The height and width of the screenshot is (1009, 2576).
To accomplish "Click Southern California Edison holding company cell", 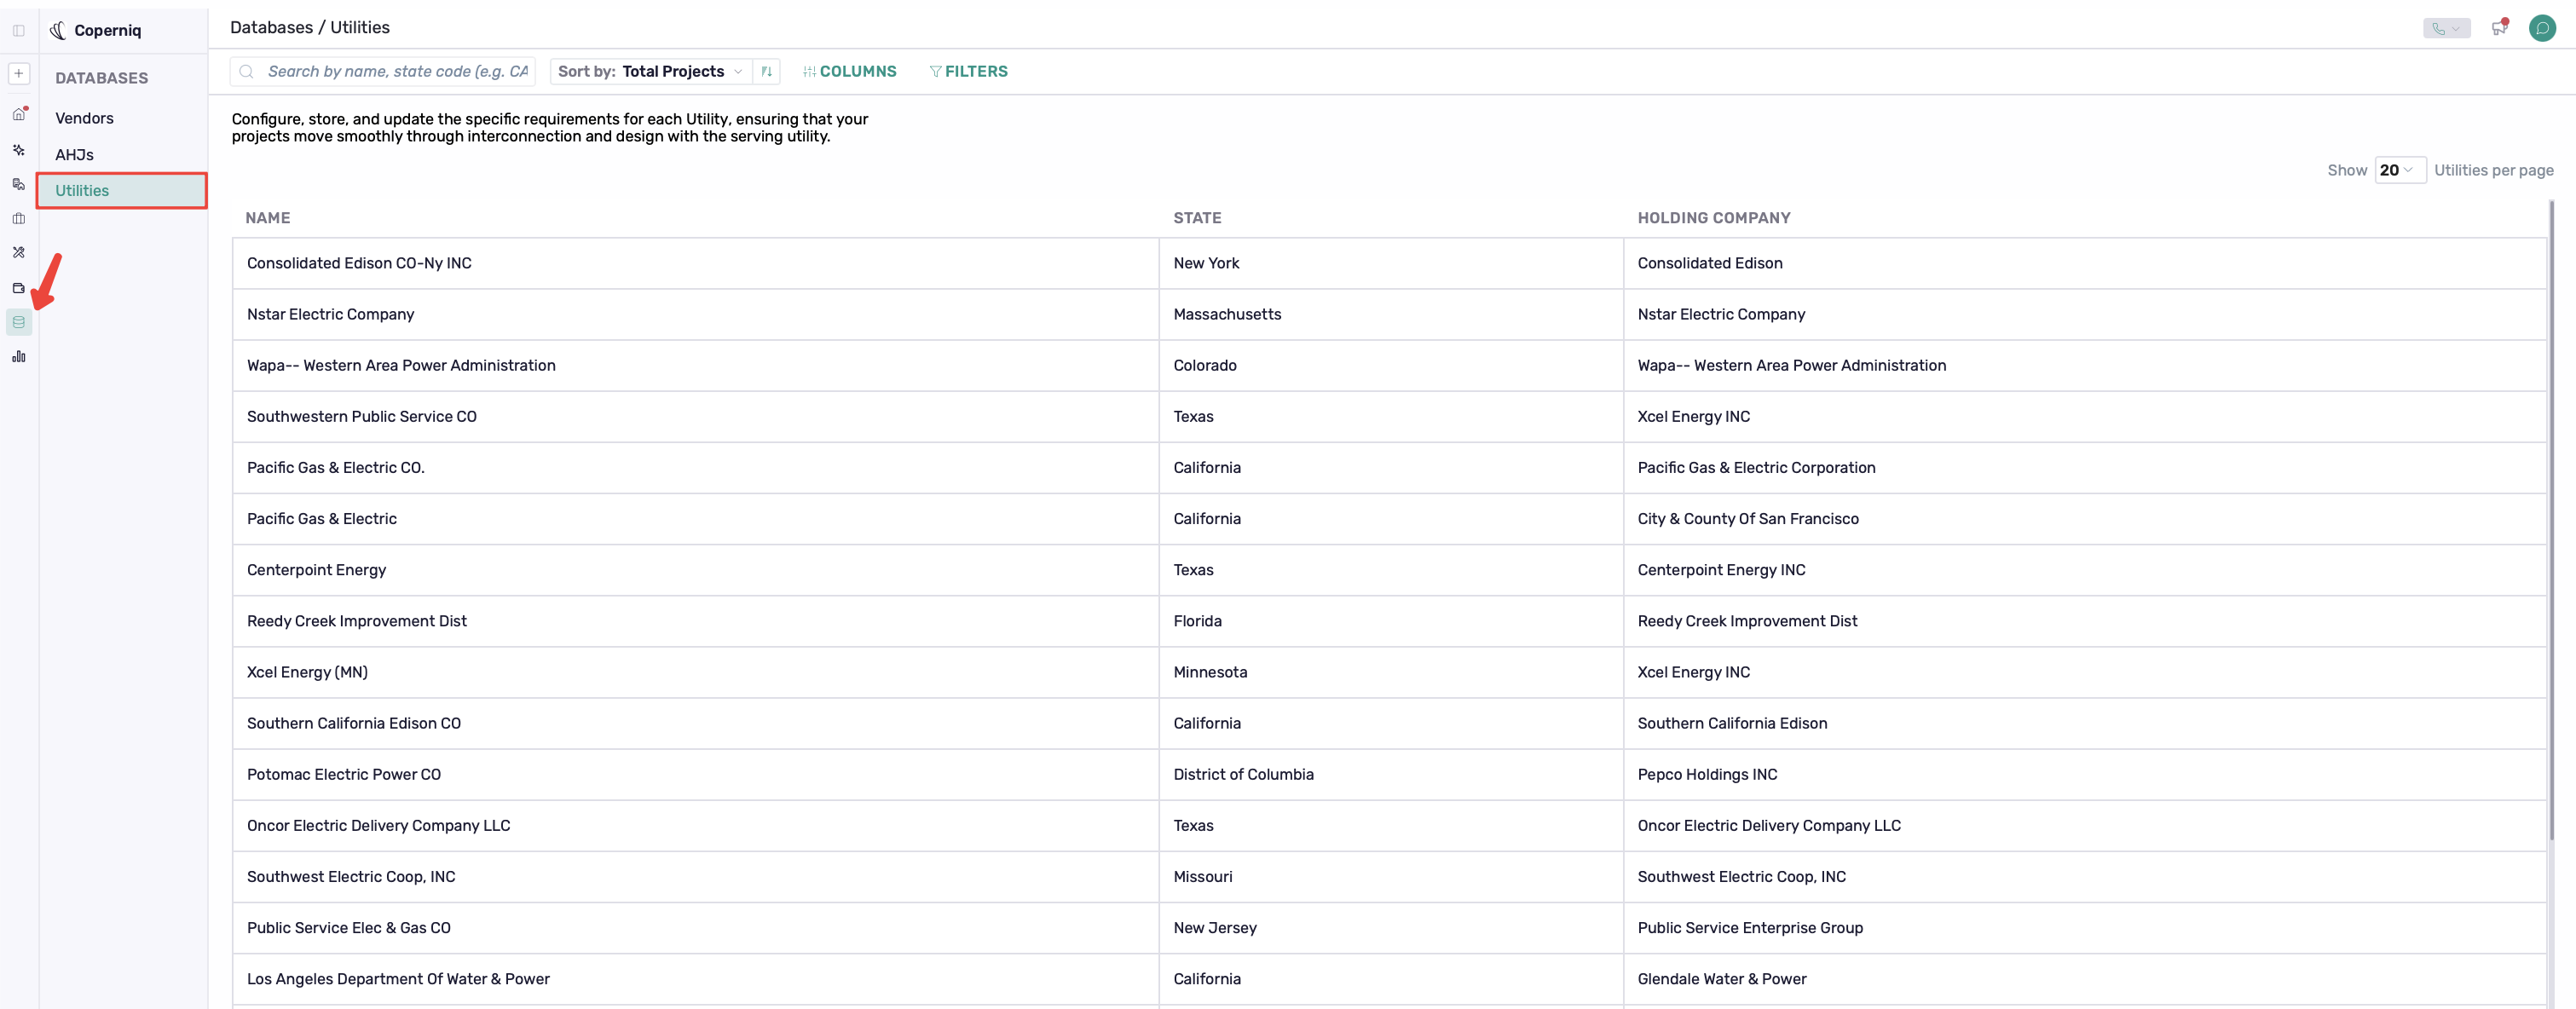I will pos(2085,723).
